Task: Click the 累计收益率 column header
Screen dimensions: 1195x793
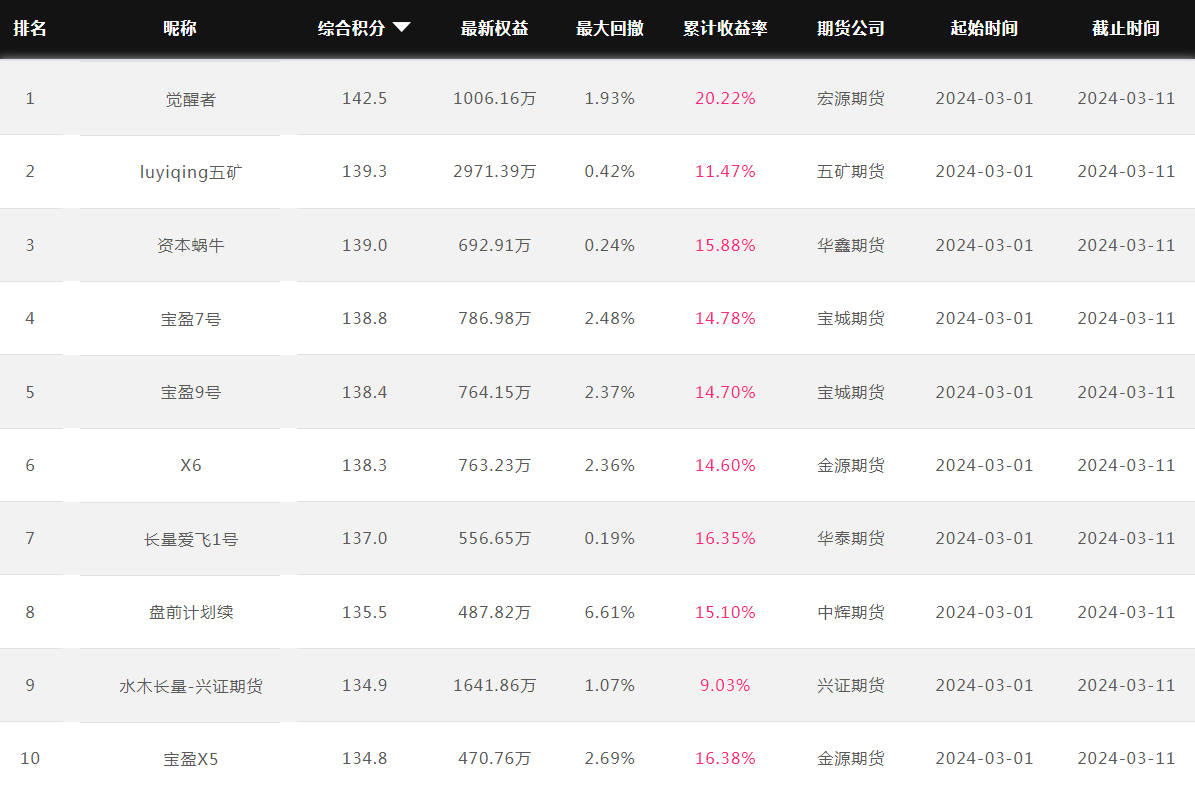Action: click(x=725, y=28)
